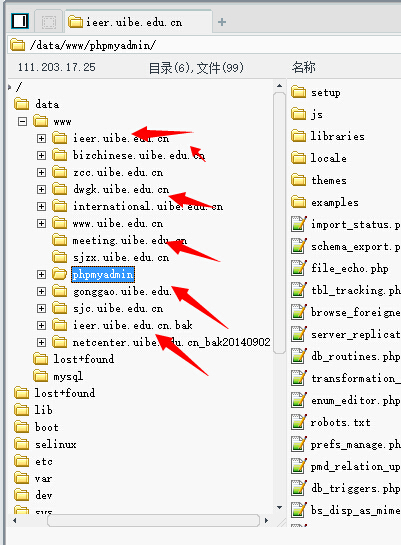Click the 111.203.17.25 host label
The height and width of the screenshot is (545, 401).
[57, 67]
